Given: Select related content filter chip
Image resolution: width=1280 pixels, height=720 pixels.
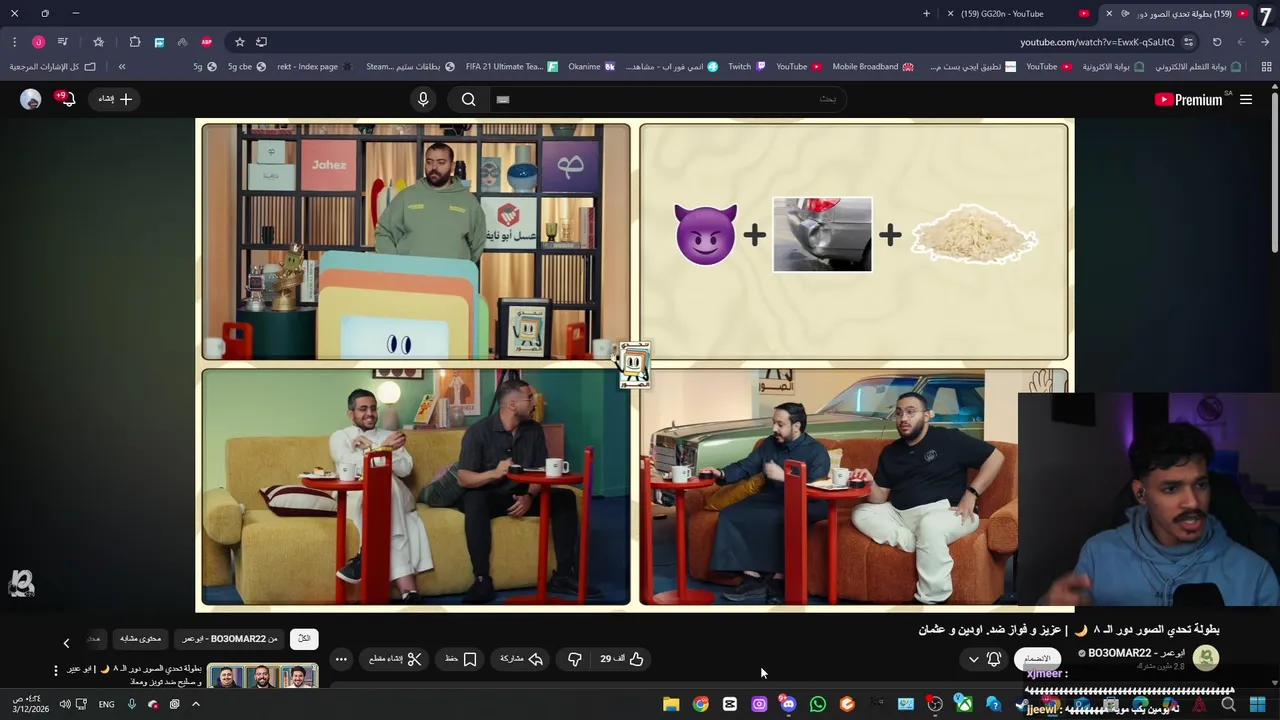Looking at the screenshot, I should (140, 639).
